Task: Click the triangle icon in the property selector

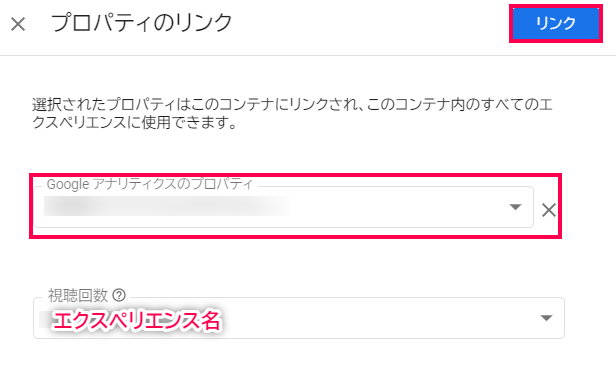Action: (515, 207)
